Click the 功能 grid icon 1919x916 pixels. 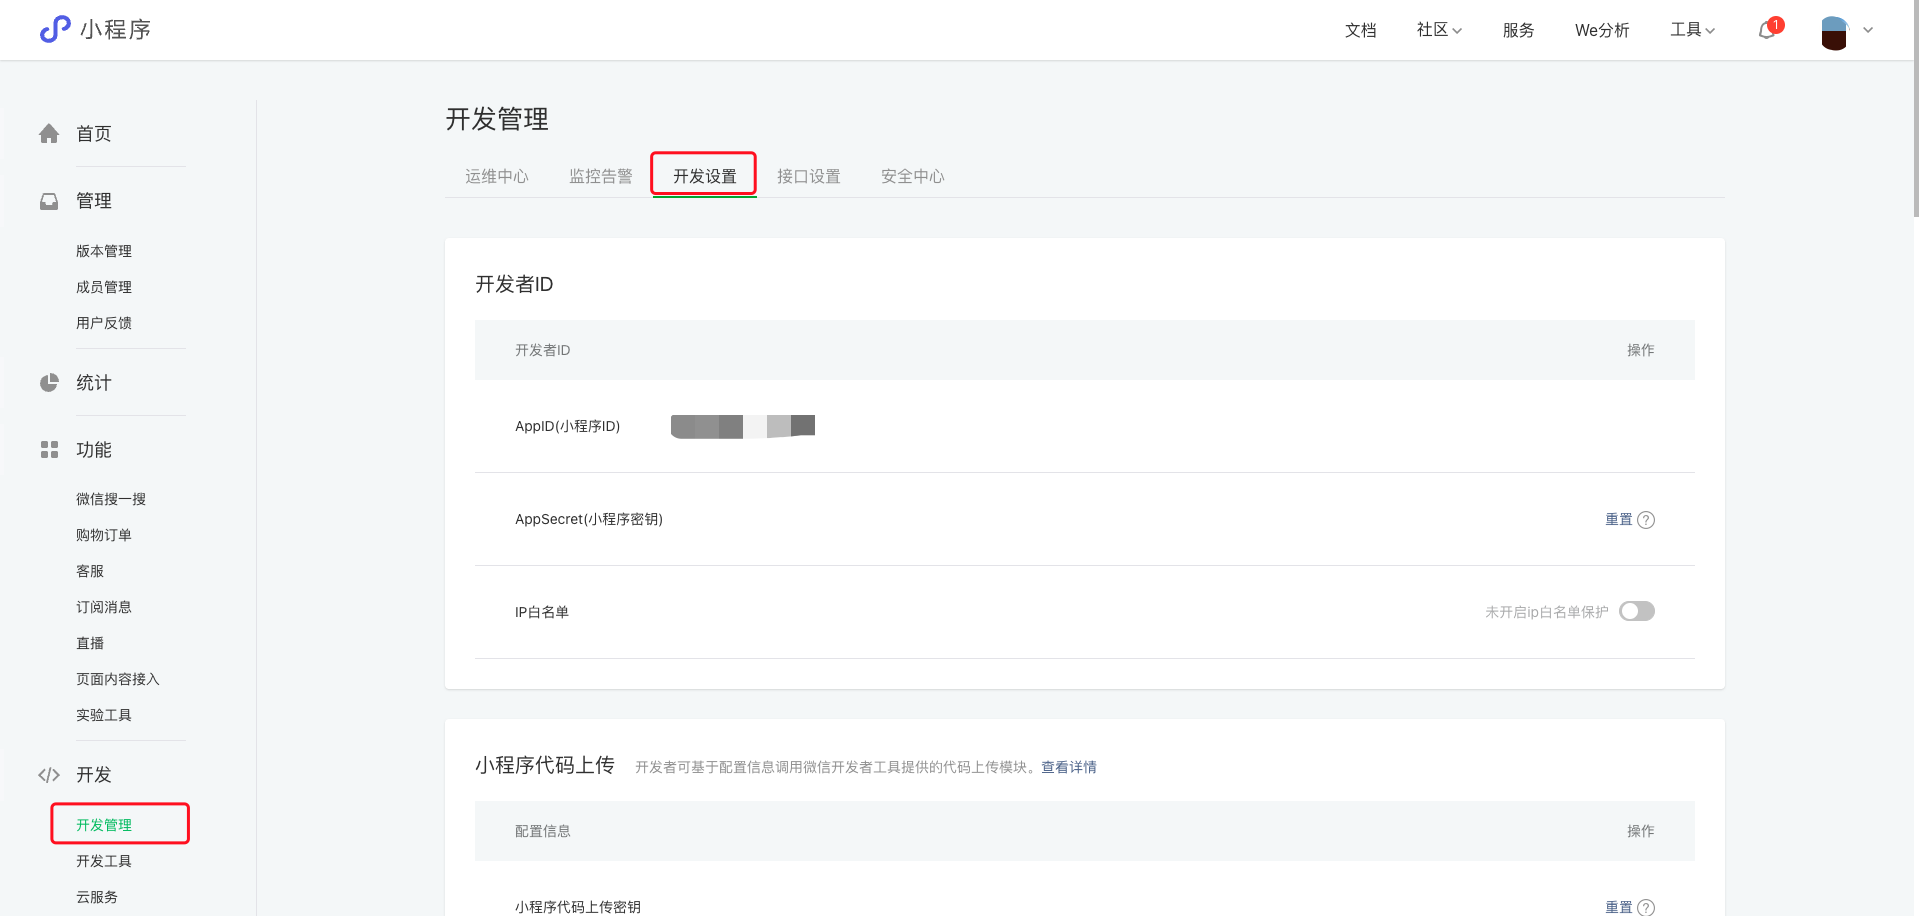49,450
